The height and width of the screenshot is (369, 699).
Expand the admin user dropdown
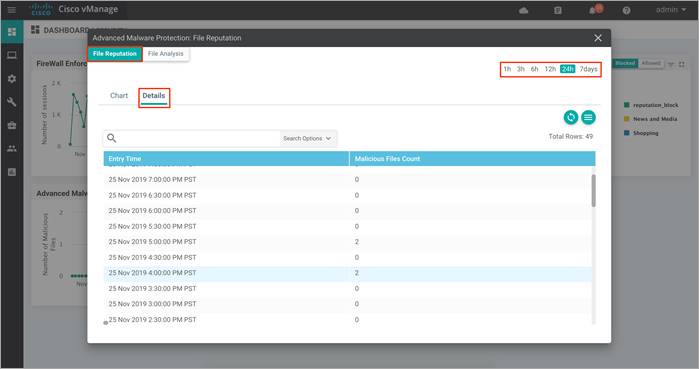671,9
